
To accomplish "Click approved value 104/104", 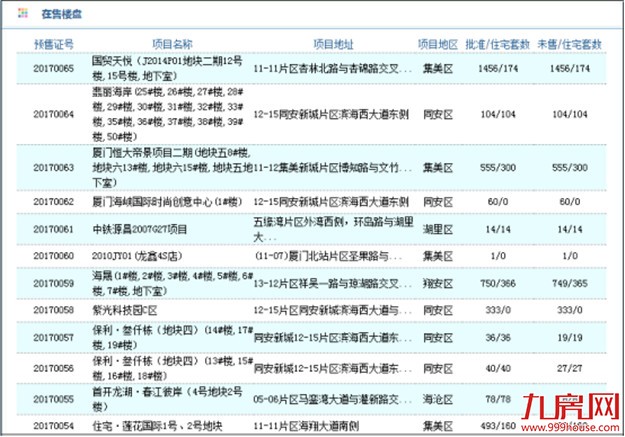I will coord(498,114).
